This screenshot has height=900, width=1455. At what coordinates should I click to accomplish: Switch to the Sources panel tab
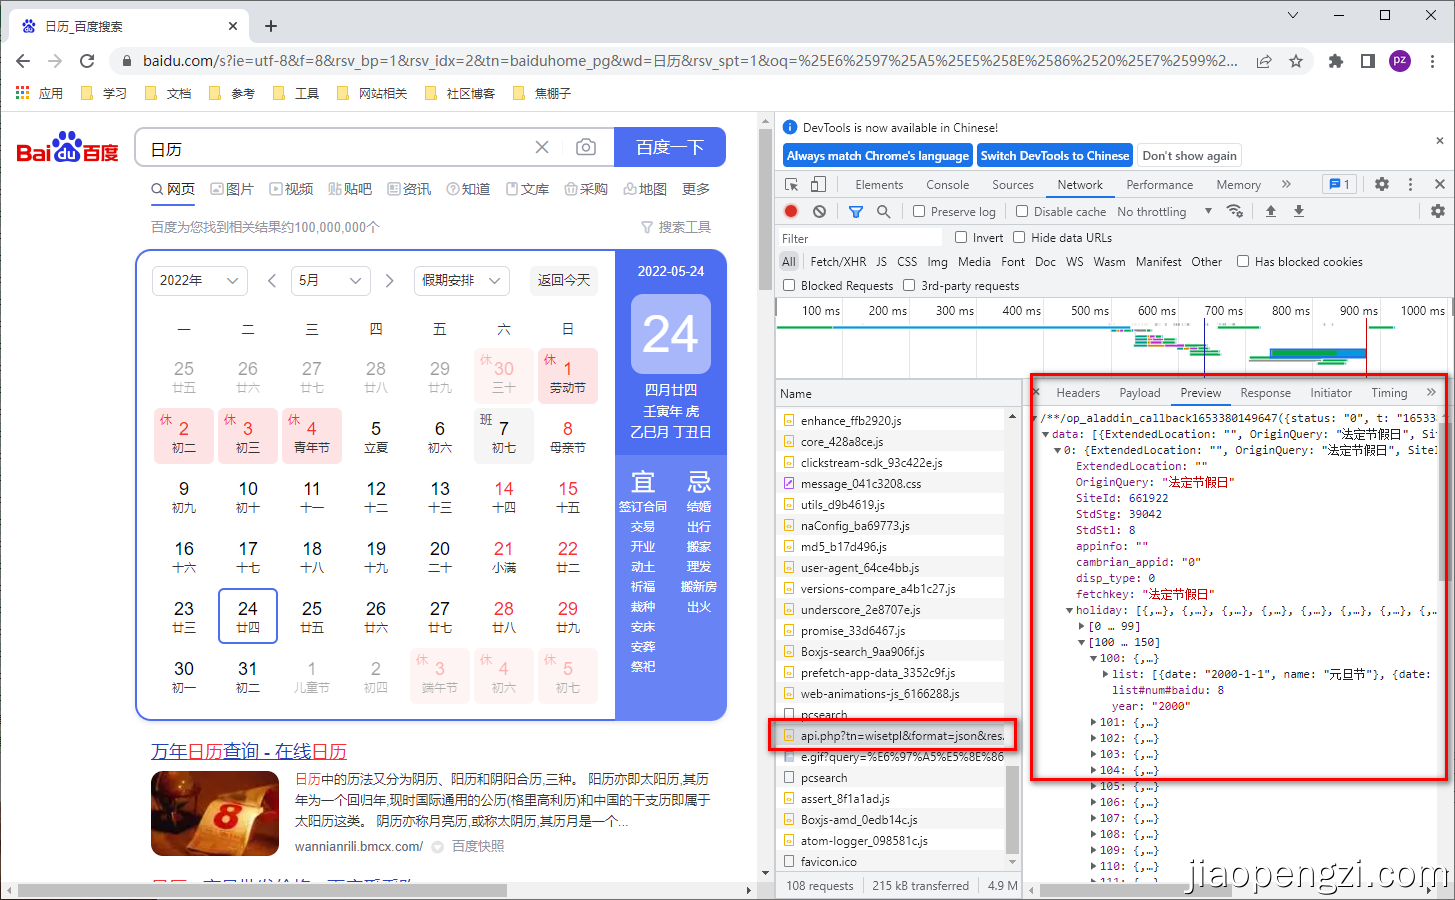click(1012, 185)
